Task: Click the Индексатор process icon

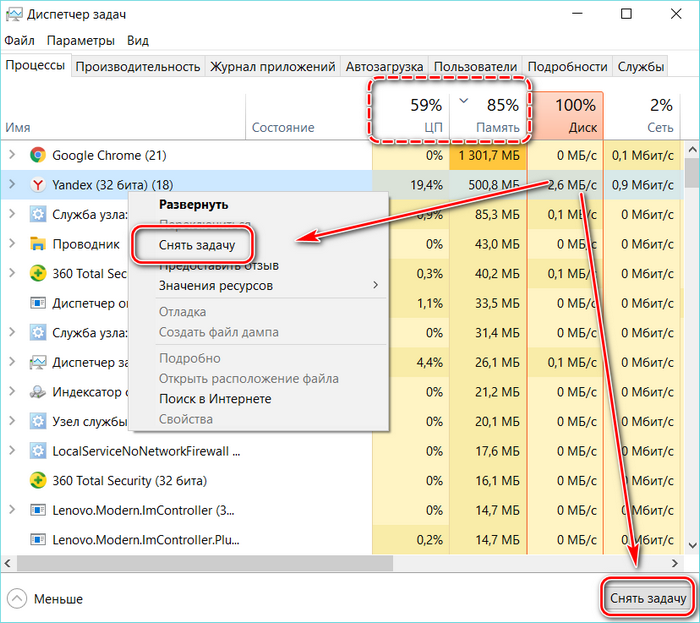Action: pos(38,392)
